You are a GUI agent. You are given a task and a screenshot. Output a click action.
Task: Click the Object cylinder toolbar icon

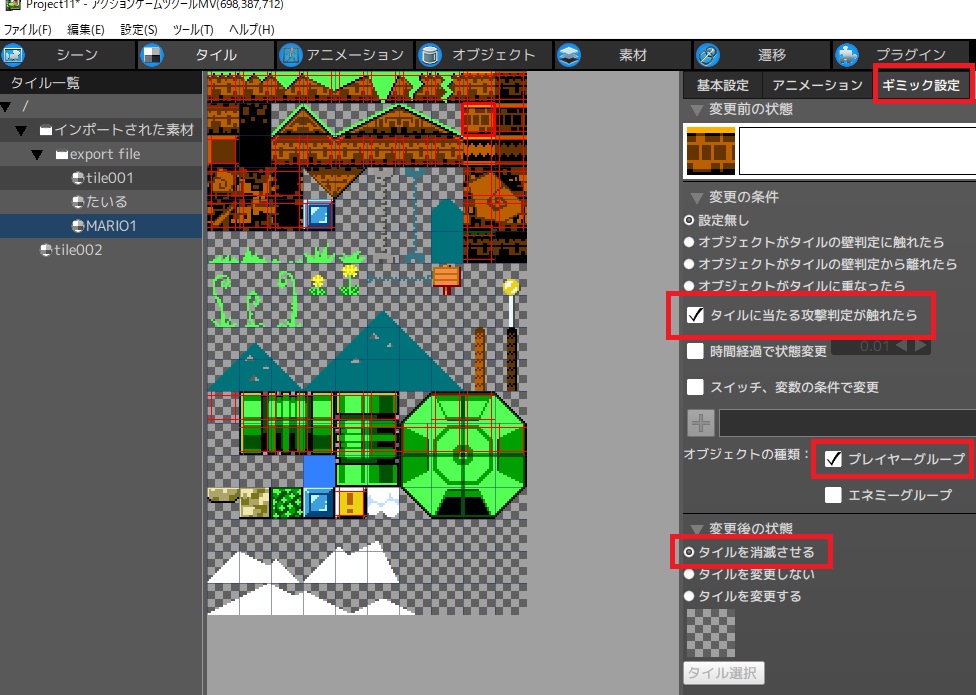429,55
